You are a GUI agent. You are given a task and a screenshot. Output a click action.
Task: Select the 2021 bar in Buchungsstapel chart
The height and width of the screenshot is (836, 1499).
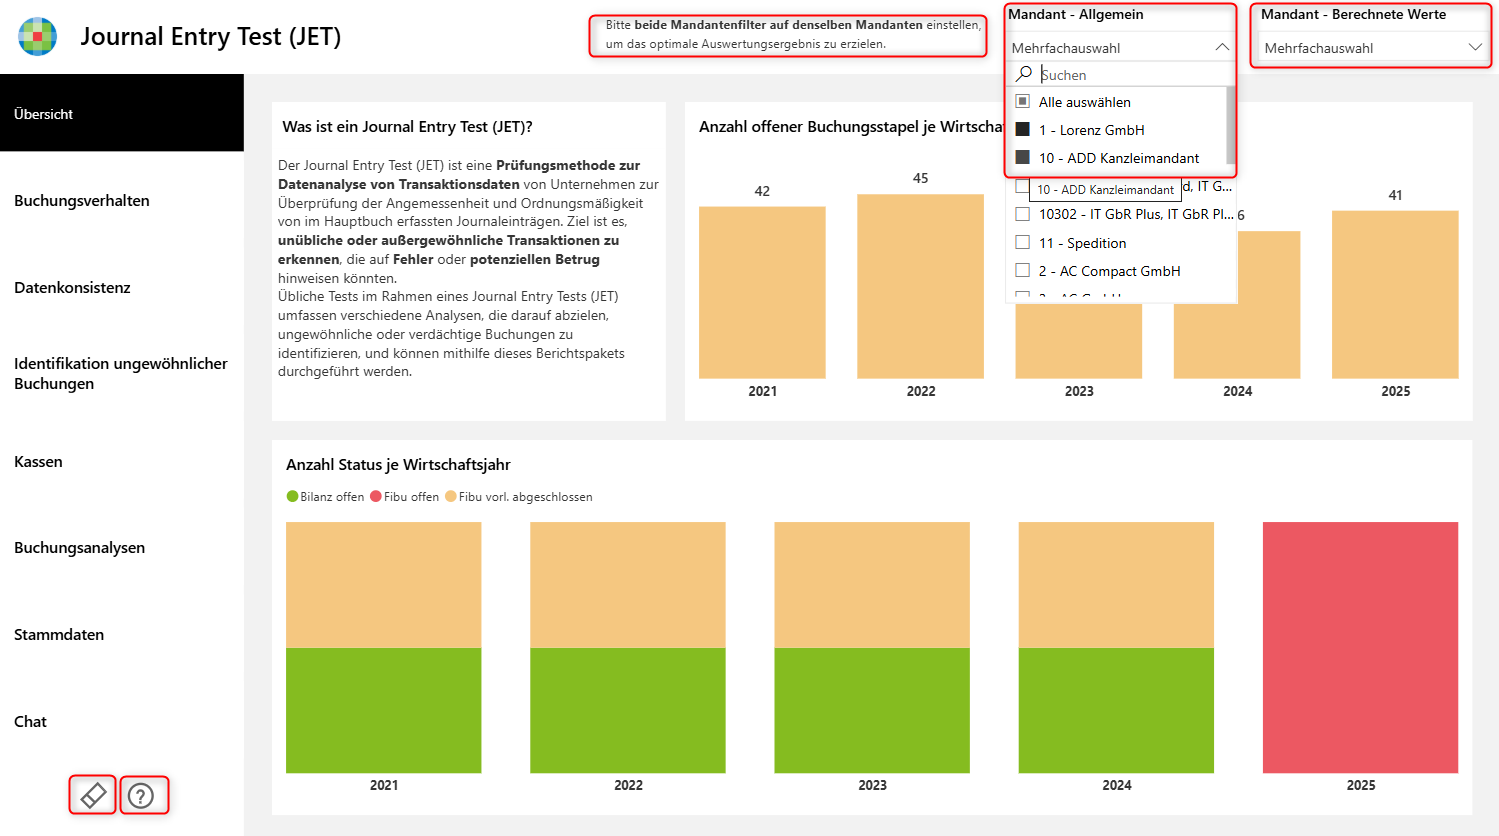coord(762,292)
